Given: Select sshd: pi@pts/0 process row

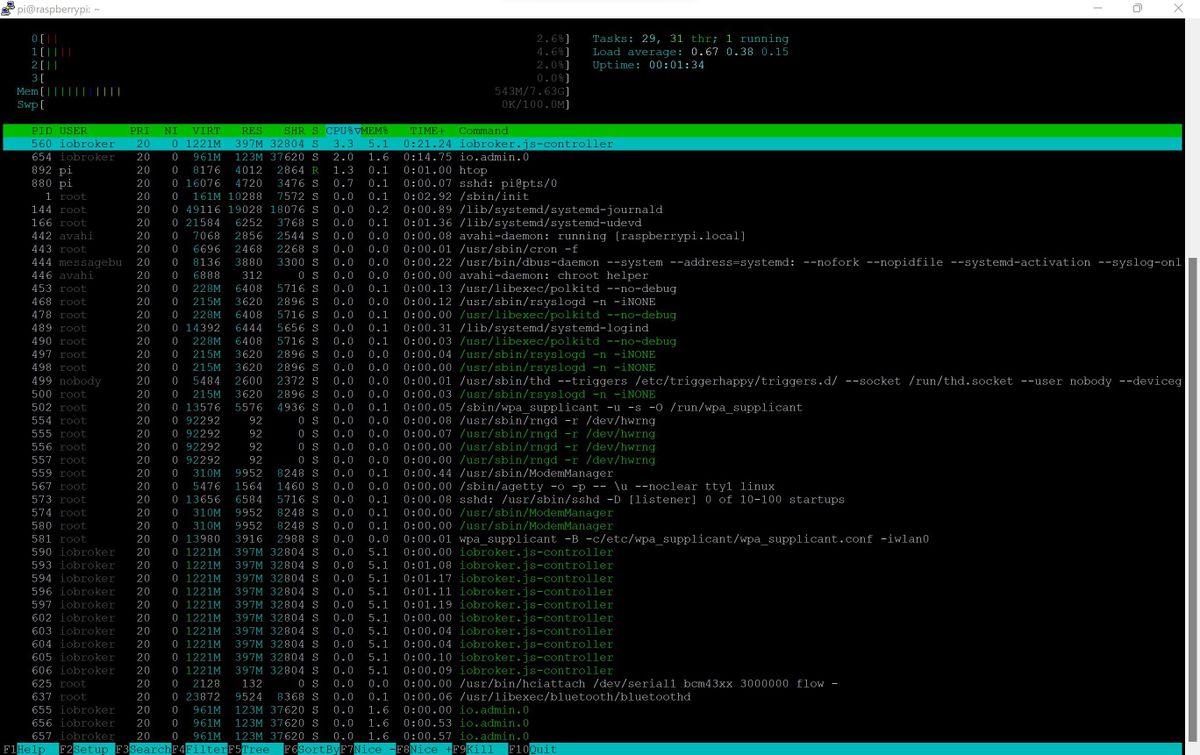Looking at the screenshot, I should coord(594,183).
